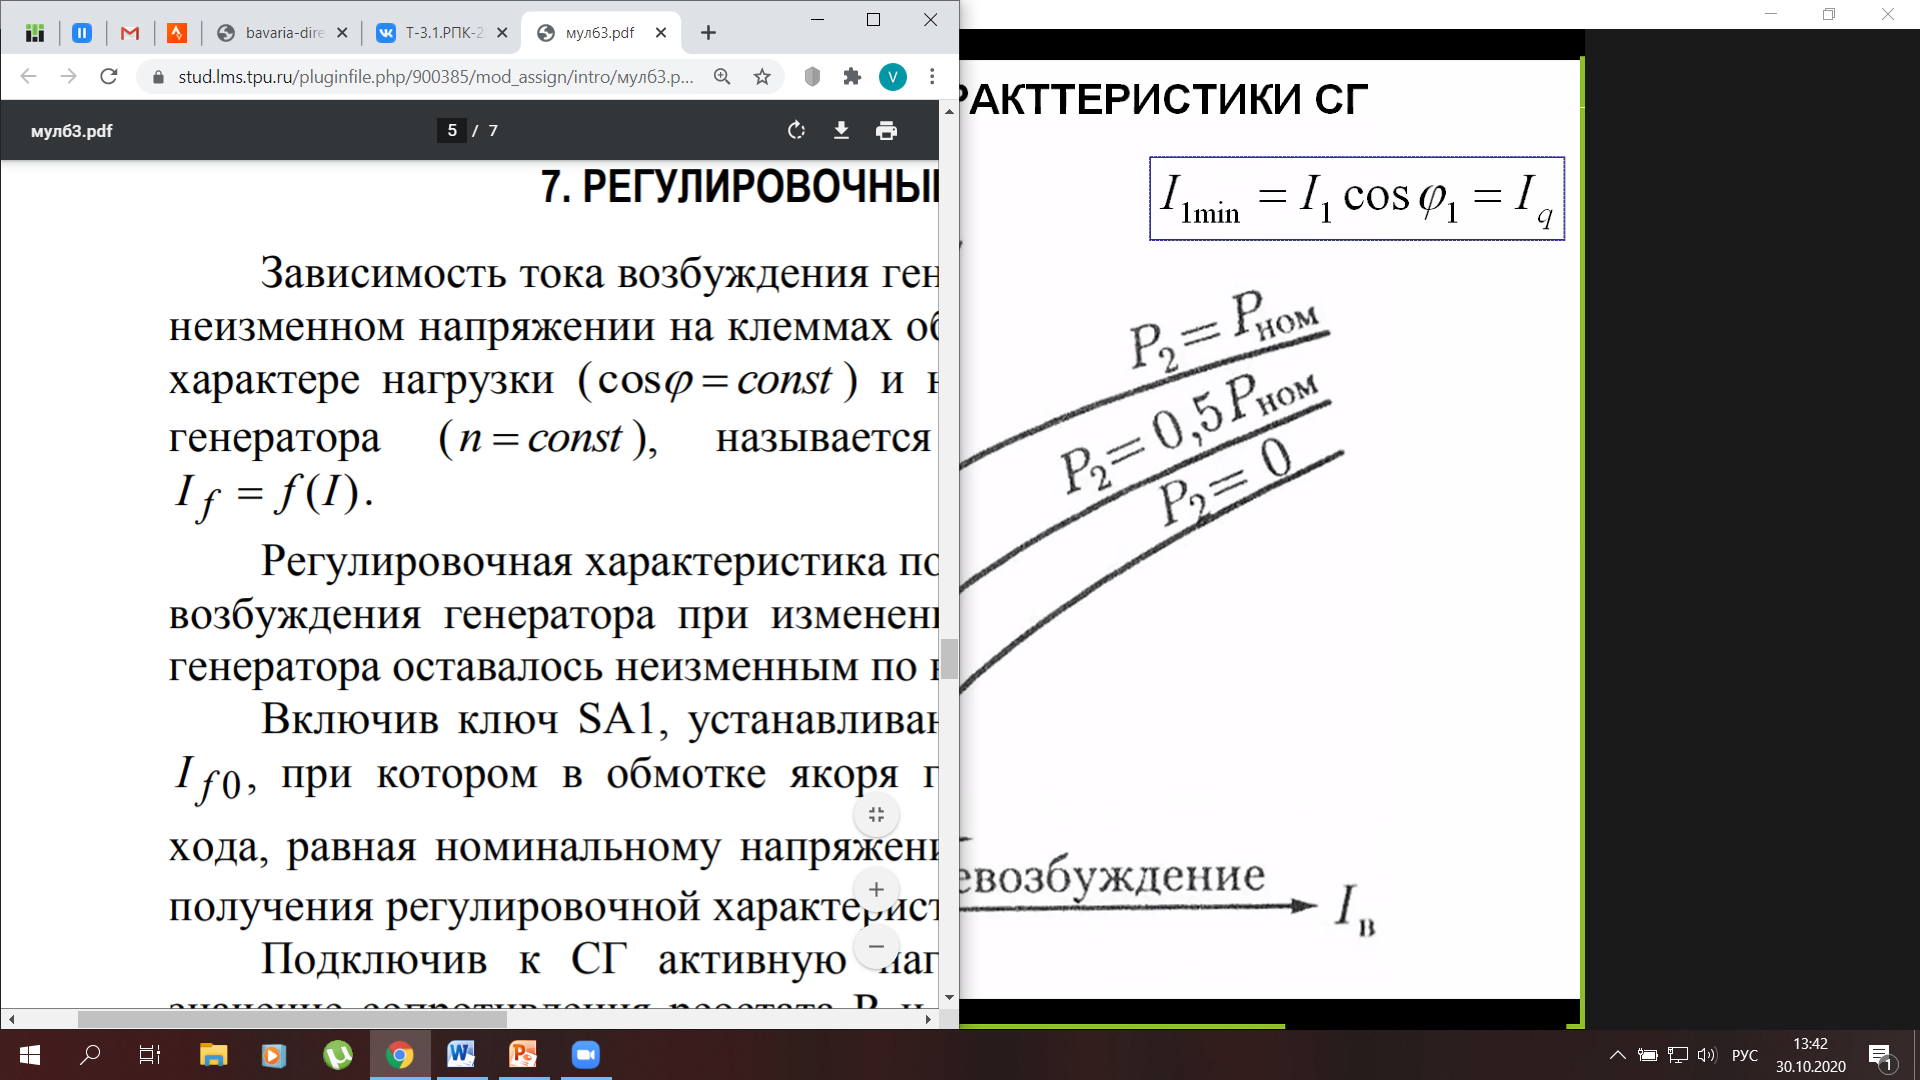Click the fit to page button
The height and width of the screenshot is (1080, 1920).
(876, 815)
